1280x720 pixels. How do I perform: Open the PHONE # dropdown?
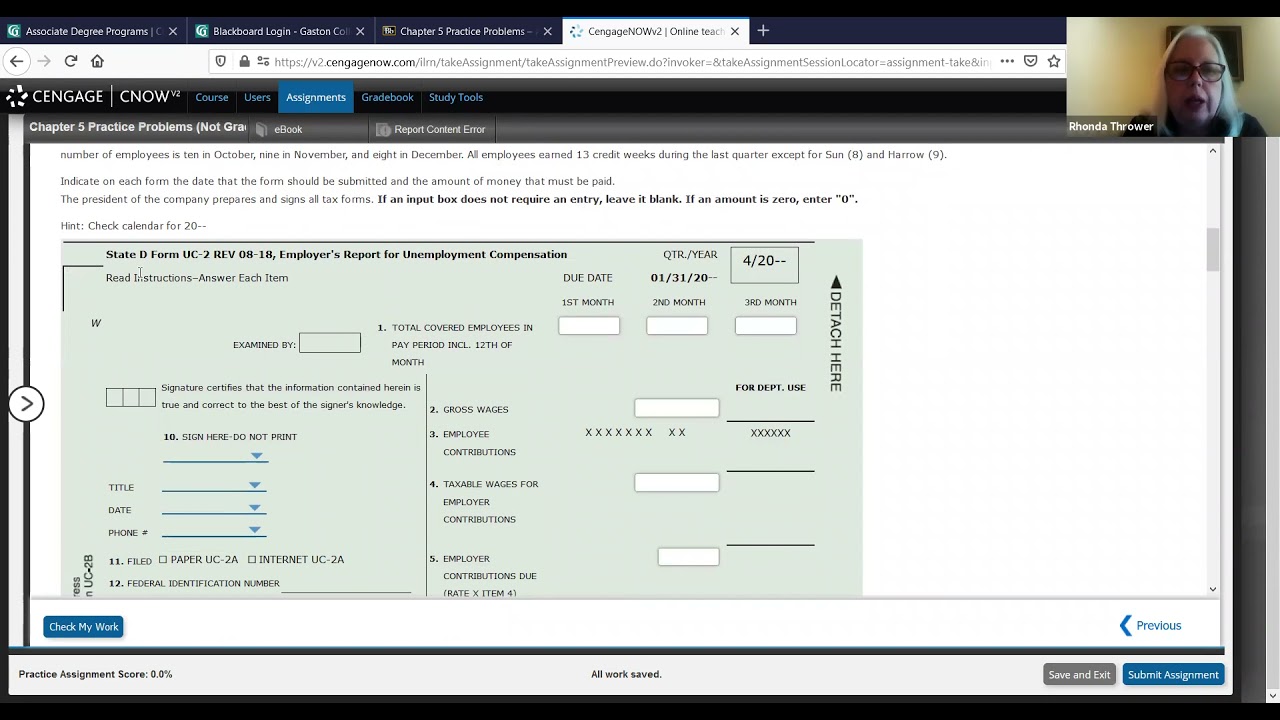point(213,530)
